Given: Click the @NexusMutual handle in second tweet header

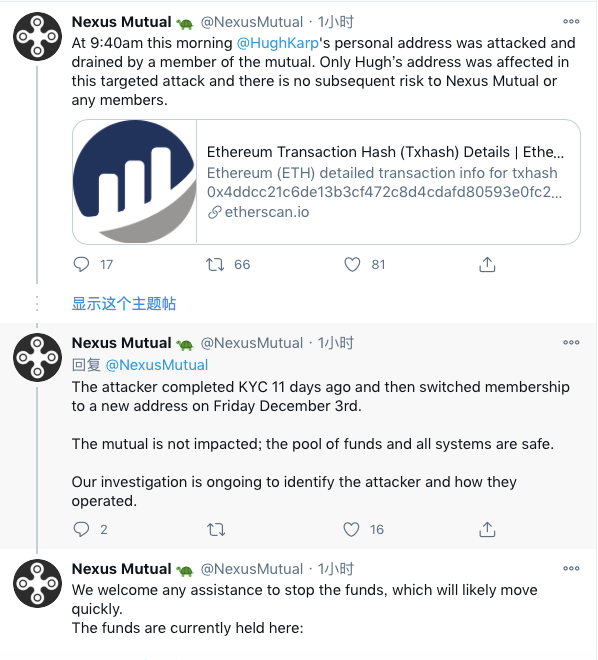Looking at the screenshot, I should pos(252,343).
